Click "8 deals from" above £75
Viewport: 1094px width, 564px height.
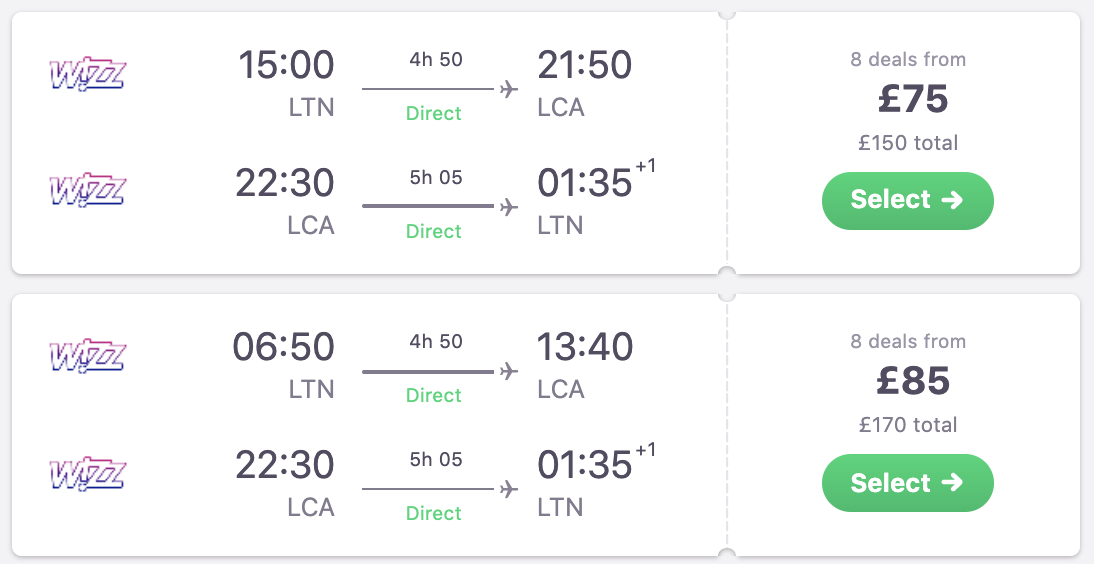908,59
